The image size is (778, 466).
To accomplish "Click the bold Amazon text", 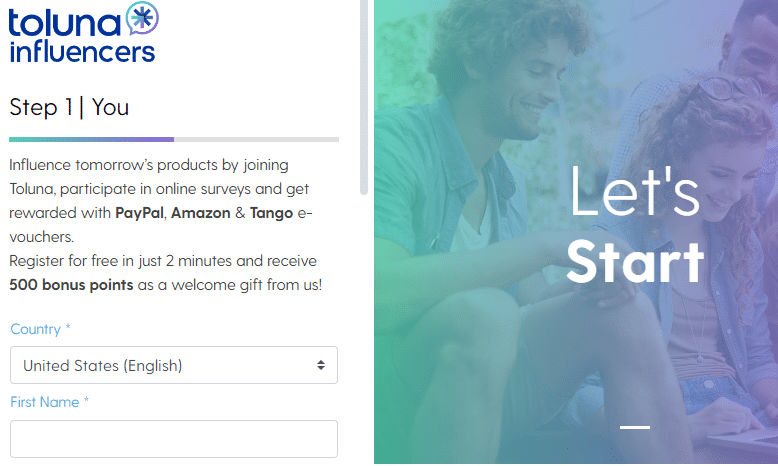I will point(201,212).
